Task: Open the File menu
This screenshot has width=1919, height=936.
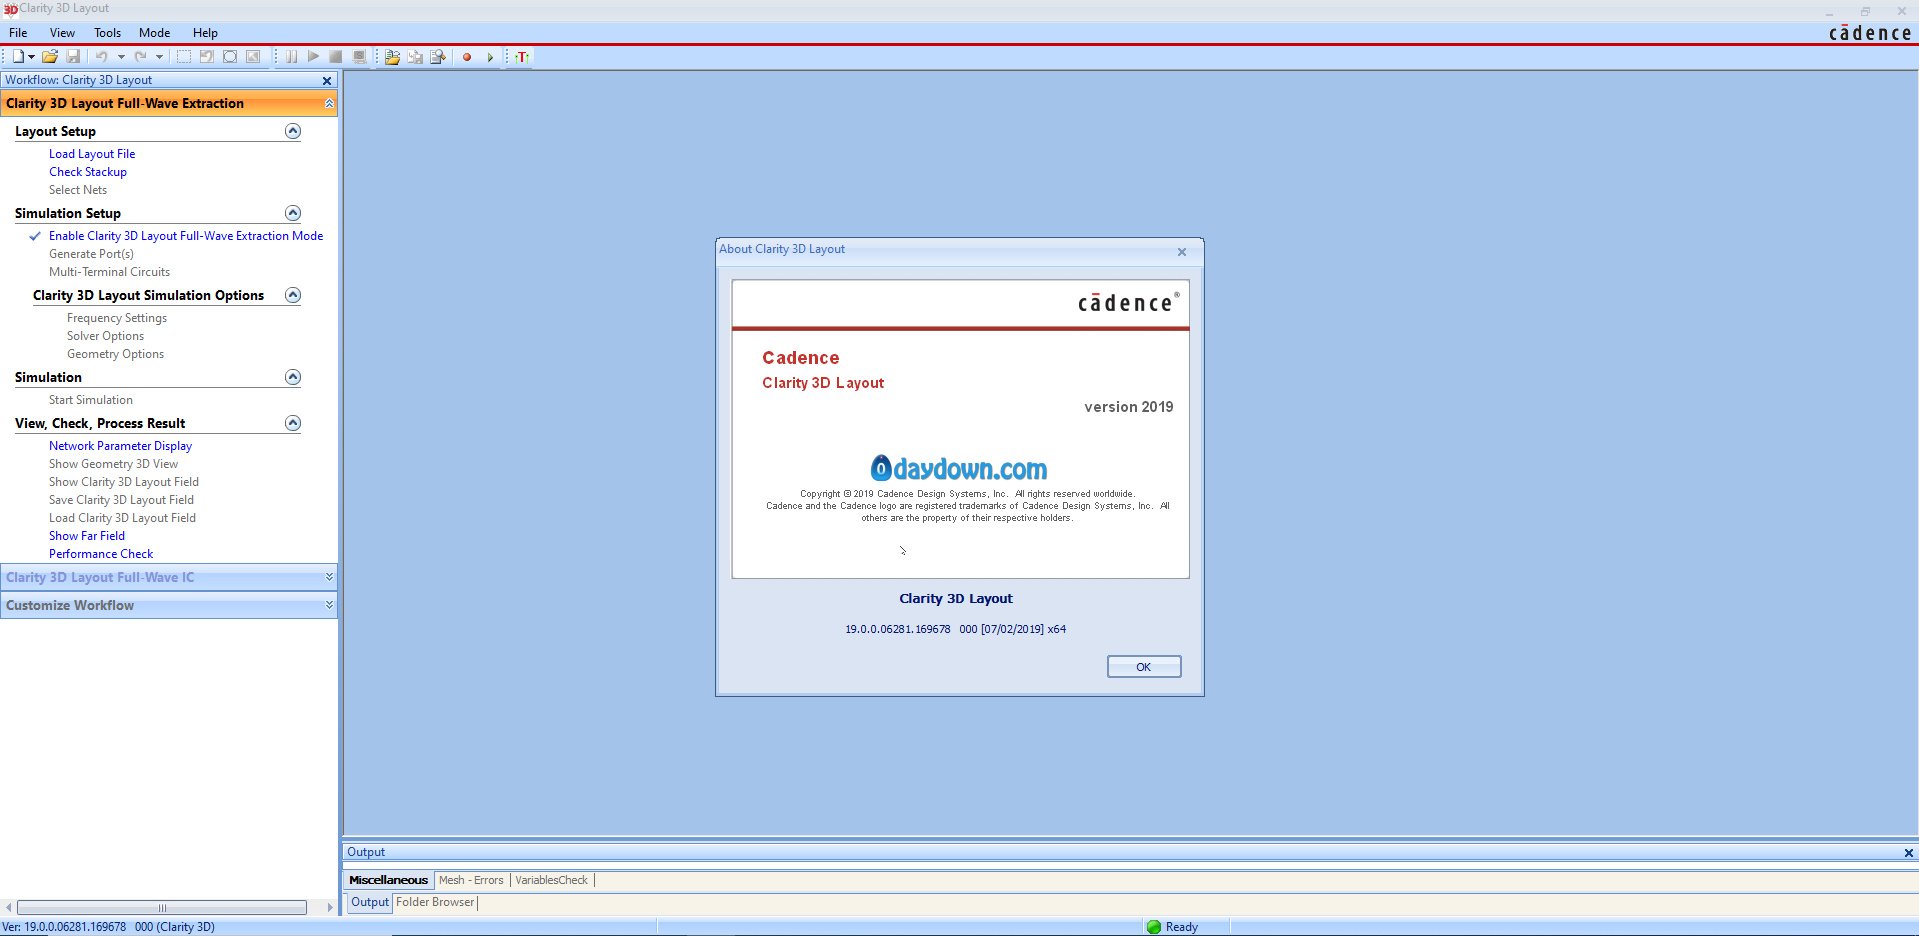Action: pyautogui.click(x=18, y=33)
